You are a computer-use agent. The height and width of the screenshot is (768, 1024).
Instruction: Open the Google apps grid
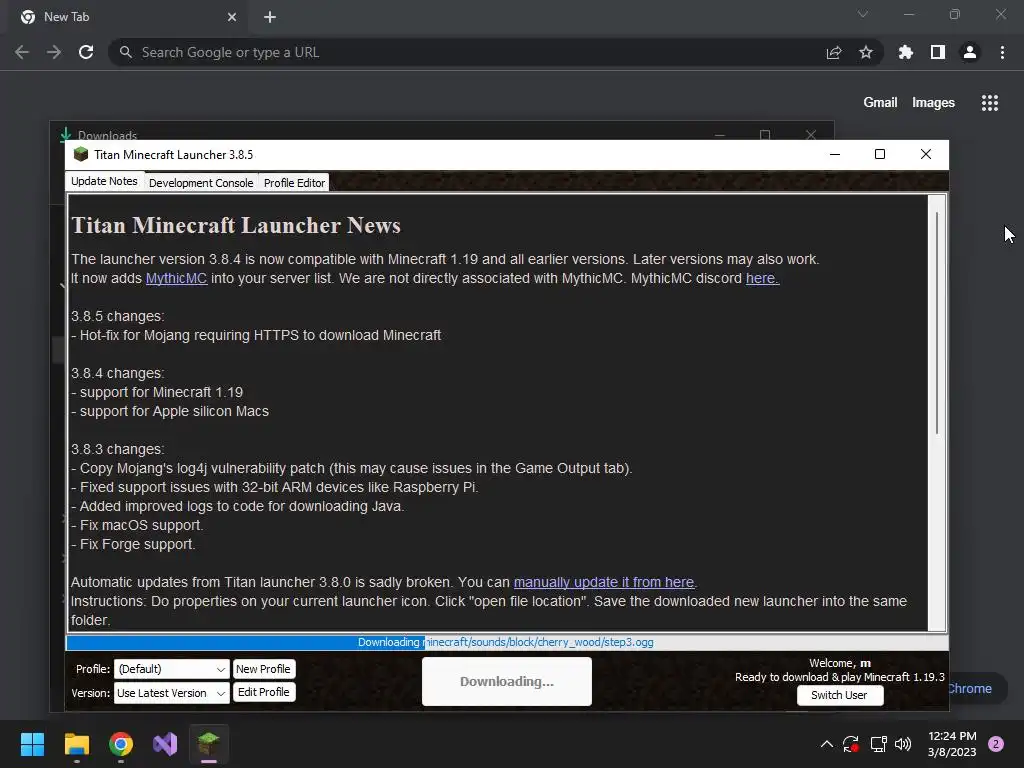pos(990,103)
